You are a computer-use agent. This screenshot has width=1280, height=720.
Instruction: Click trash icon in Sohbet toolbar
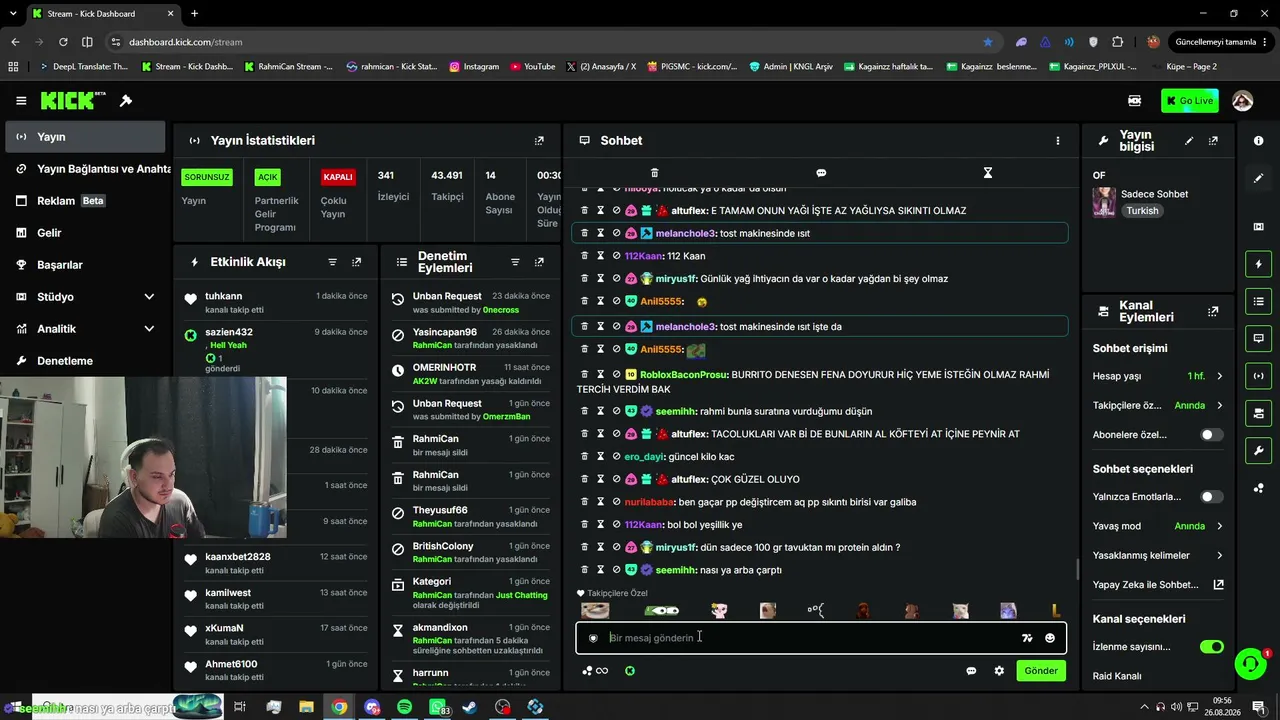click(654, 173)
